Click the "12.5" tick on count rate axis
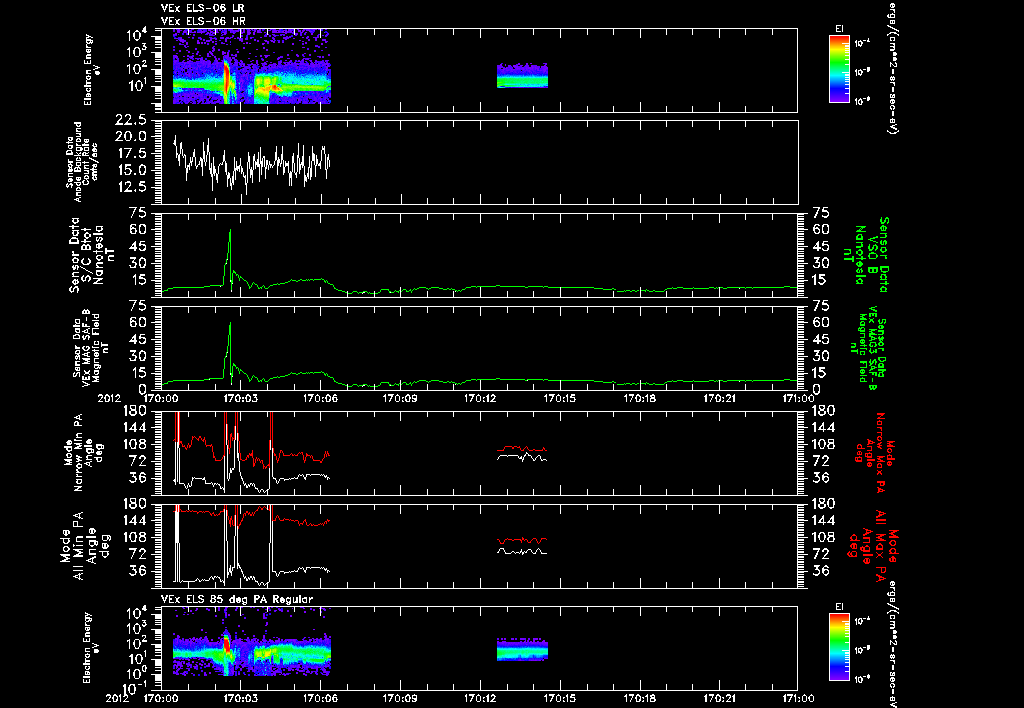This screenshot has width=1024, height=708. [132, 187]
